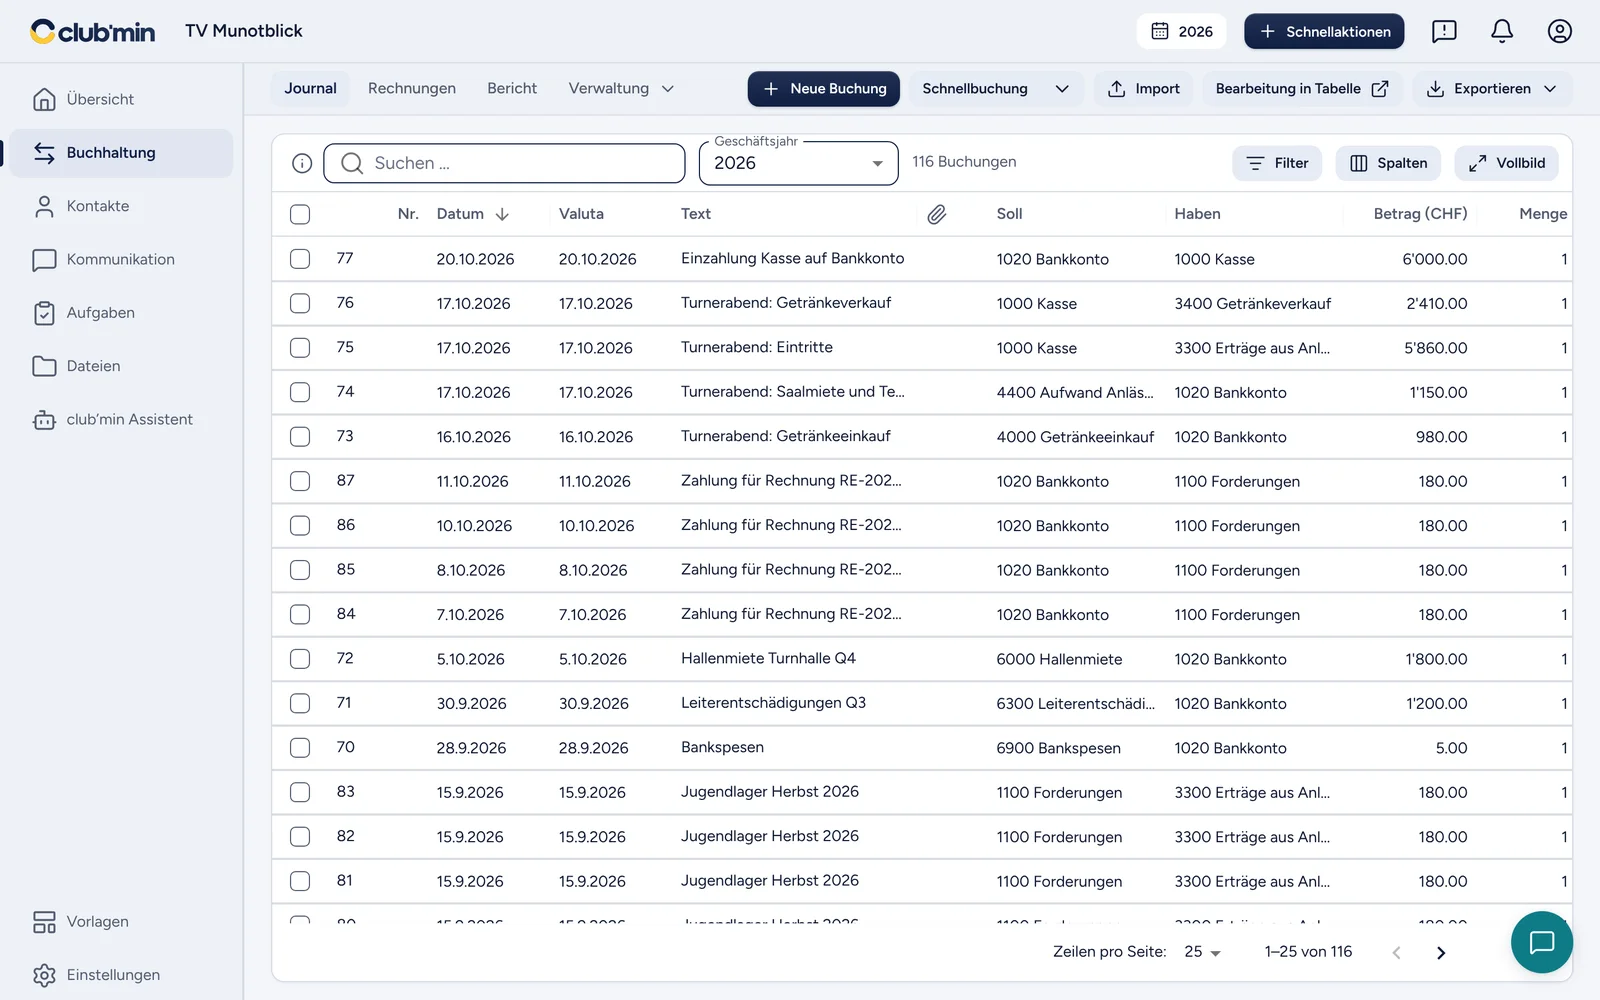Open the 2026 year selector in header
This screenshot has height=1000, width=1600.
1182,31
